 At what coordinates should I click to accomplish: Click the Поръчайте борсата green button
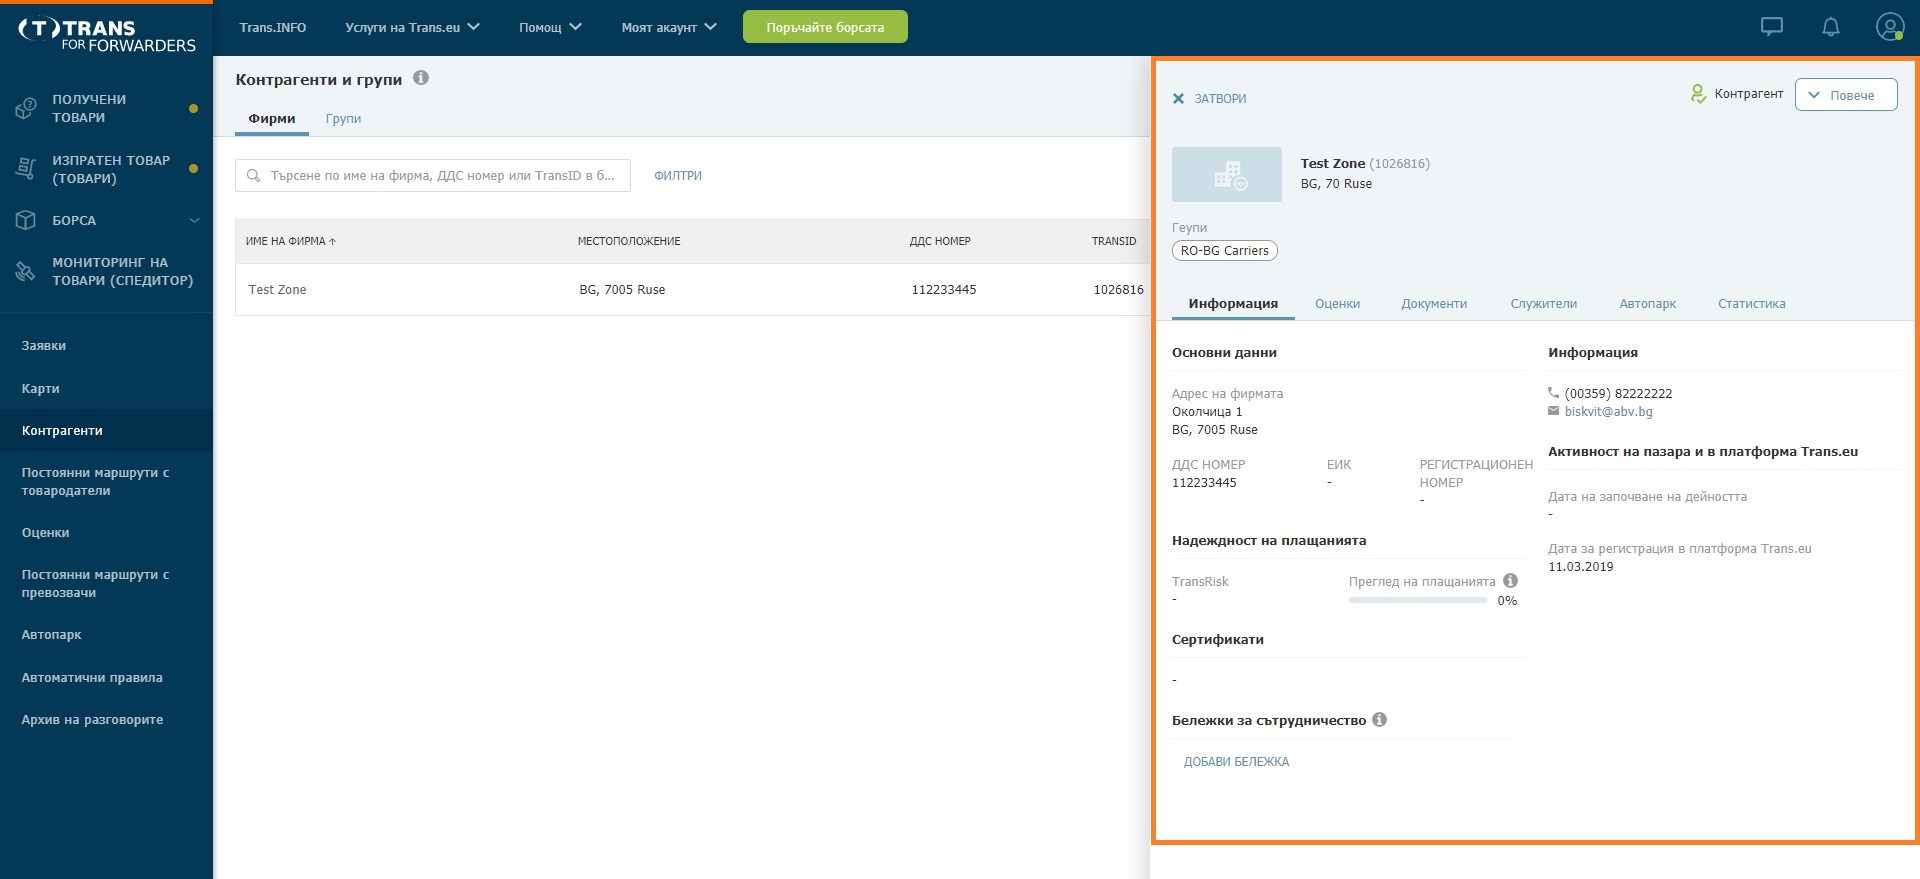tap(825, 27)
